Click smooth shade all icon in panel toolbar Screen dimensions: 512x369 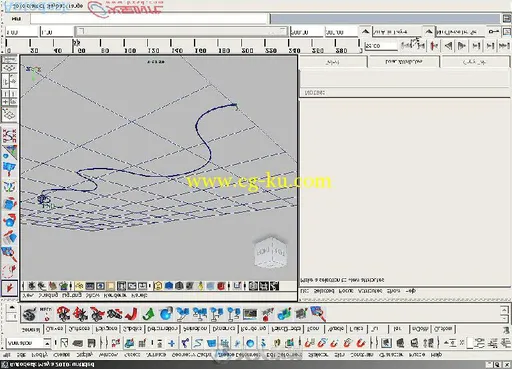[x=169, y=286]
